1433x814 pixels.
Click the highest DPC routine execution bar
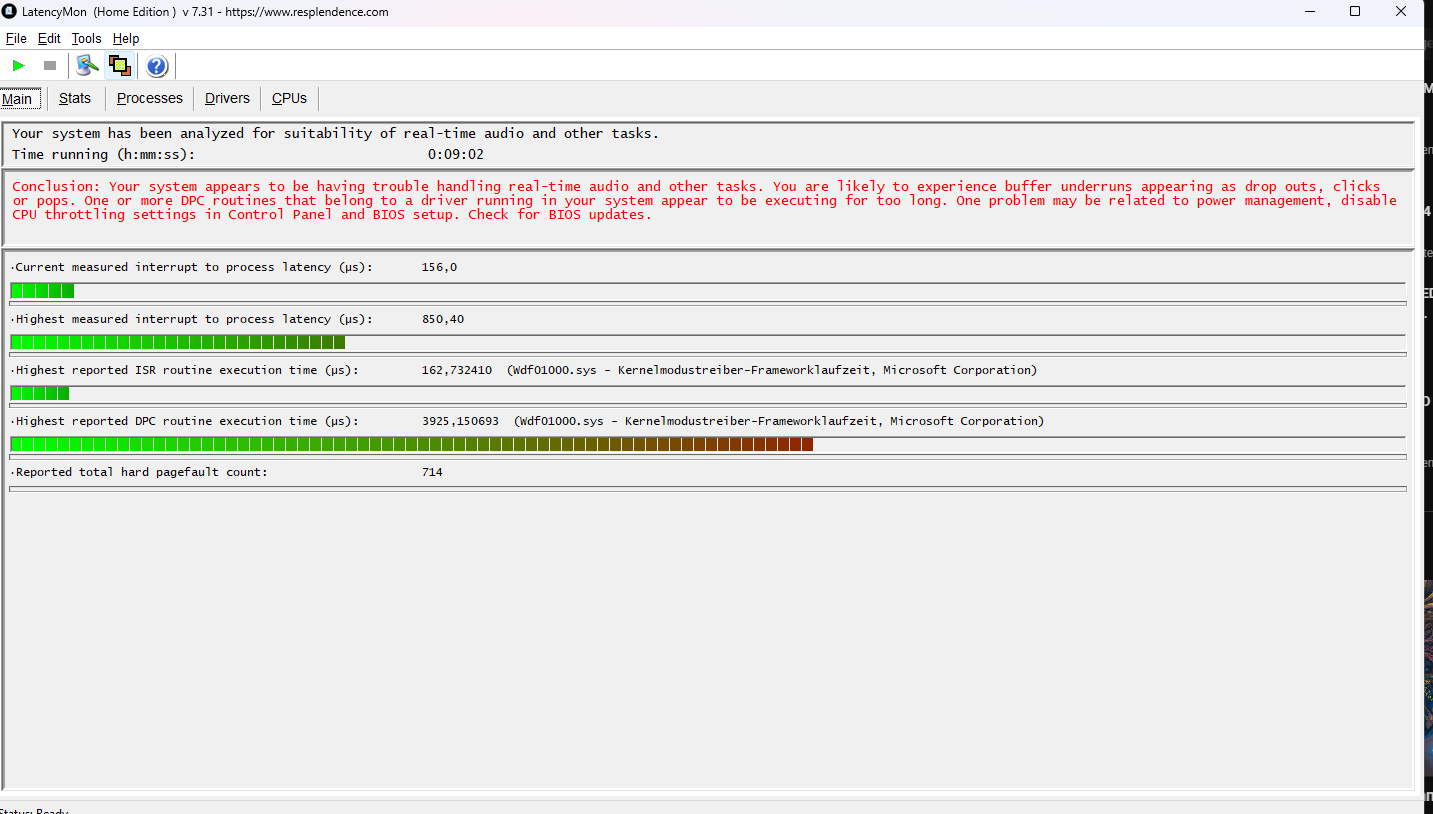[x=708, y=444]
